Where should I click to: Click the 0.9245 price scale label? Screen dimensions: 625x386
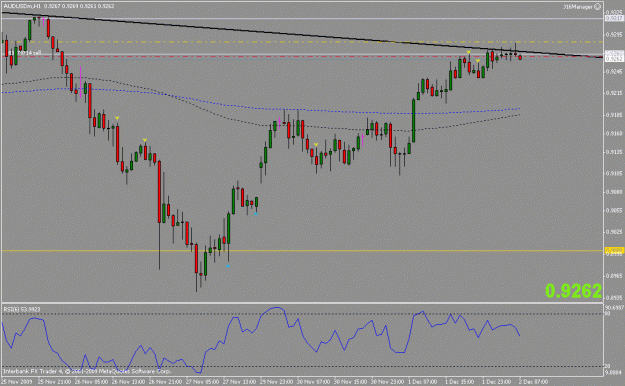click(x=614, y=72)
